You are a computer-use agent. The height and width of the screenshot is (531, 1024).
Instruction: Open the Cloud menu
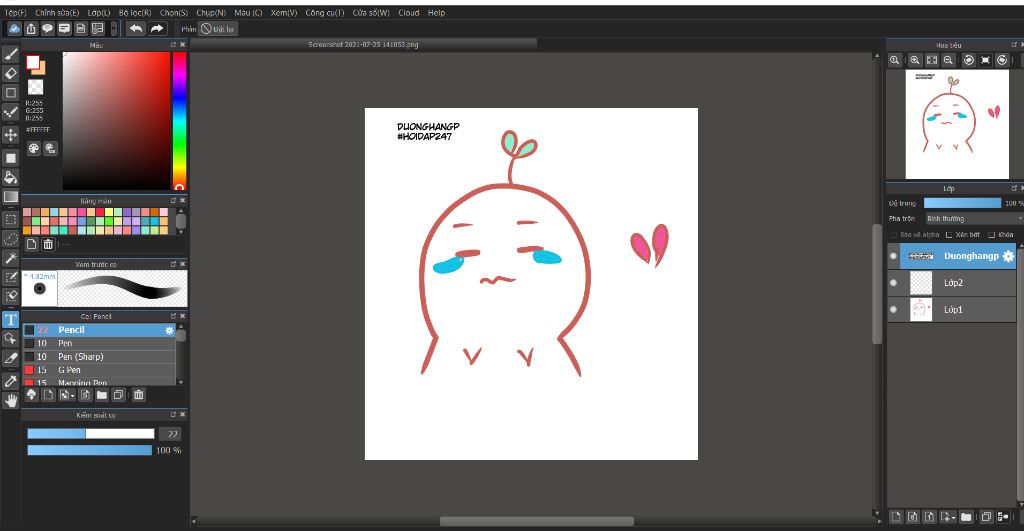click(409, 12)
